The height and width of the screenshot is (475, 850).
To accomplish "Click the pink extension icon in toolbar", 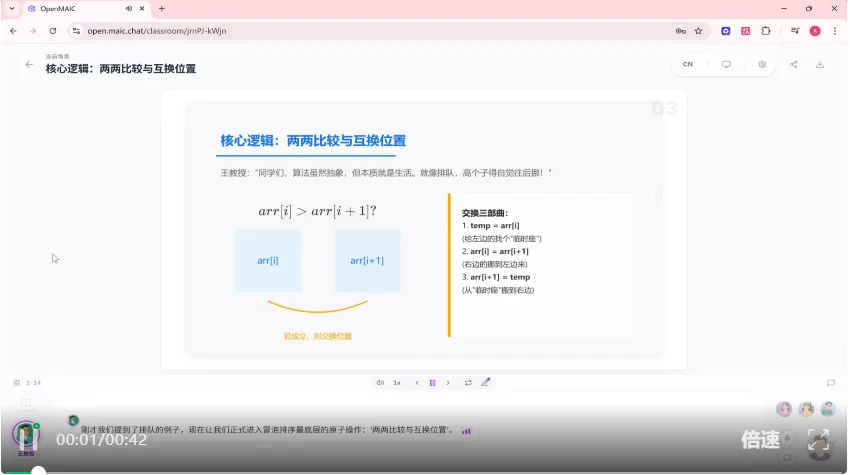I will pos(745,31).
